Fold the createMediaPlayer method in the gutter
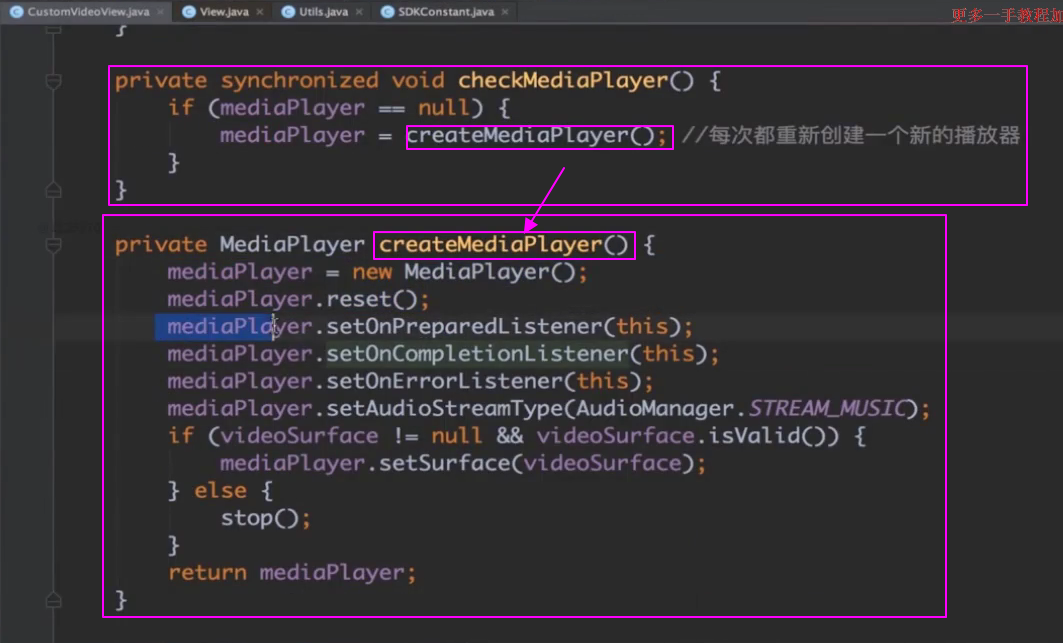This screenshot has height=643, width=1063. pyautogui.click(x=54, y=245)
